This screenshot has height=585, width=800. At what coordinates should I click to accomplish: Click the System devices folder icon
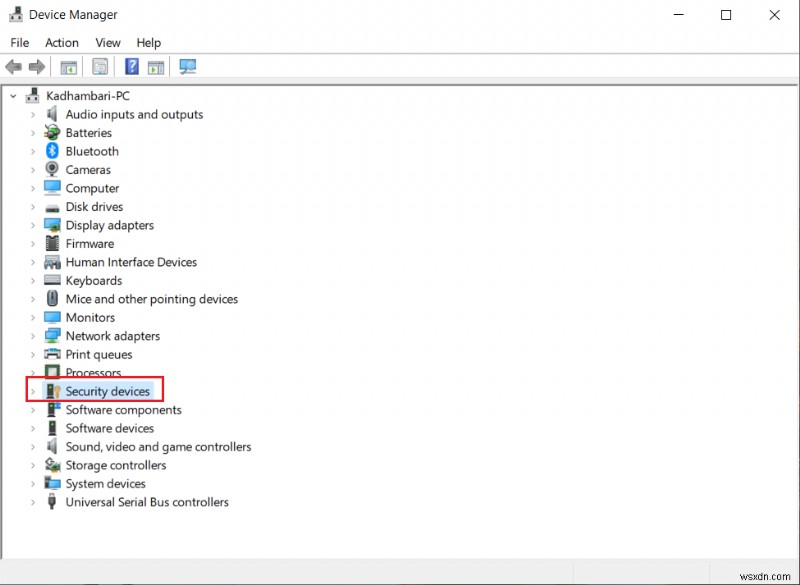tap(52, 483)
